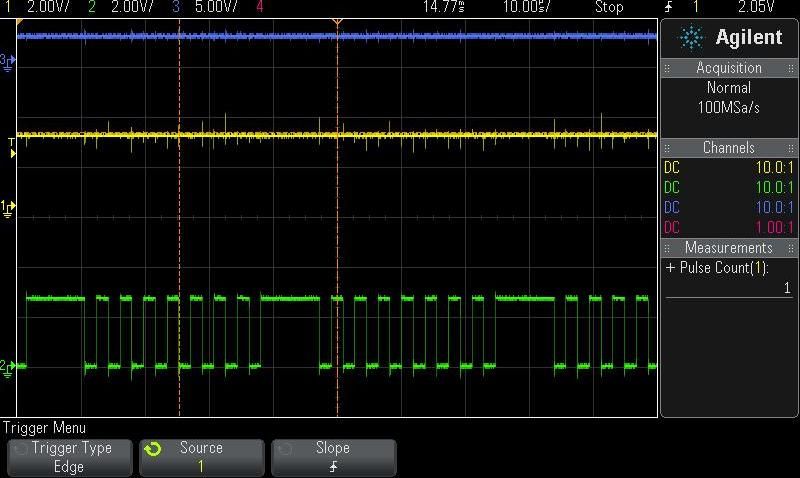Click the grip dots right of Acquisition
Viewport: 800px width, 478px height.
791,68
